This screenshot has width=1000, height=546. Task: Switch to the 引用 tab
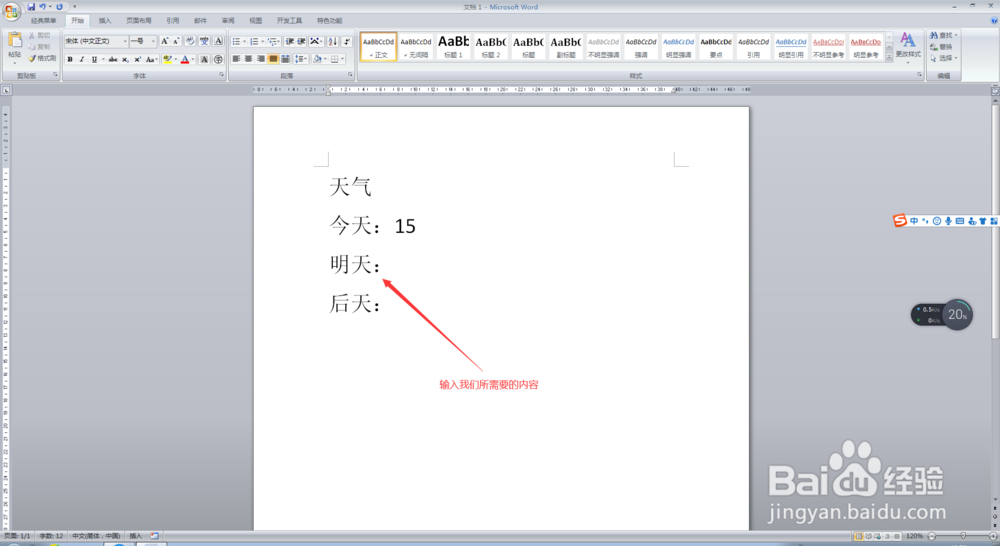coord(172,20)
